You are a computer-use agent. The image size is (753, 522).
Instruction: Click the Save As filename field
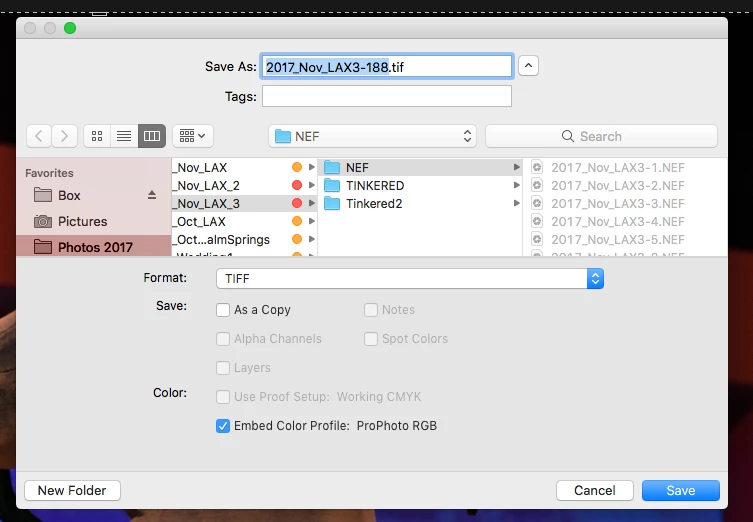[x=387, y=66]
